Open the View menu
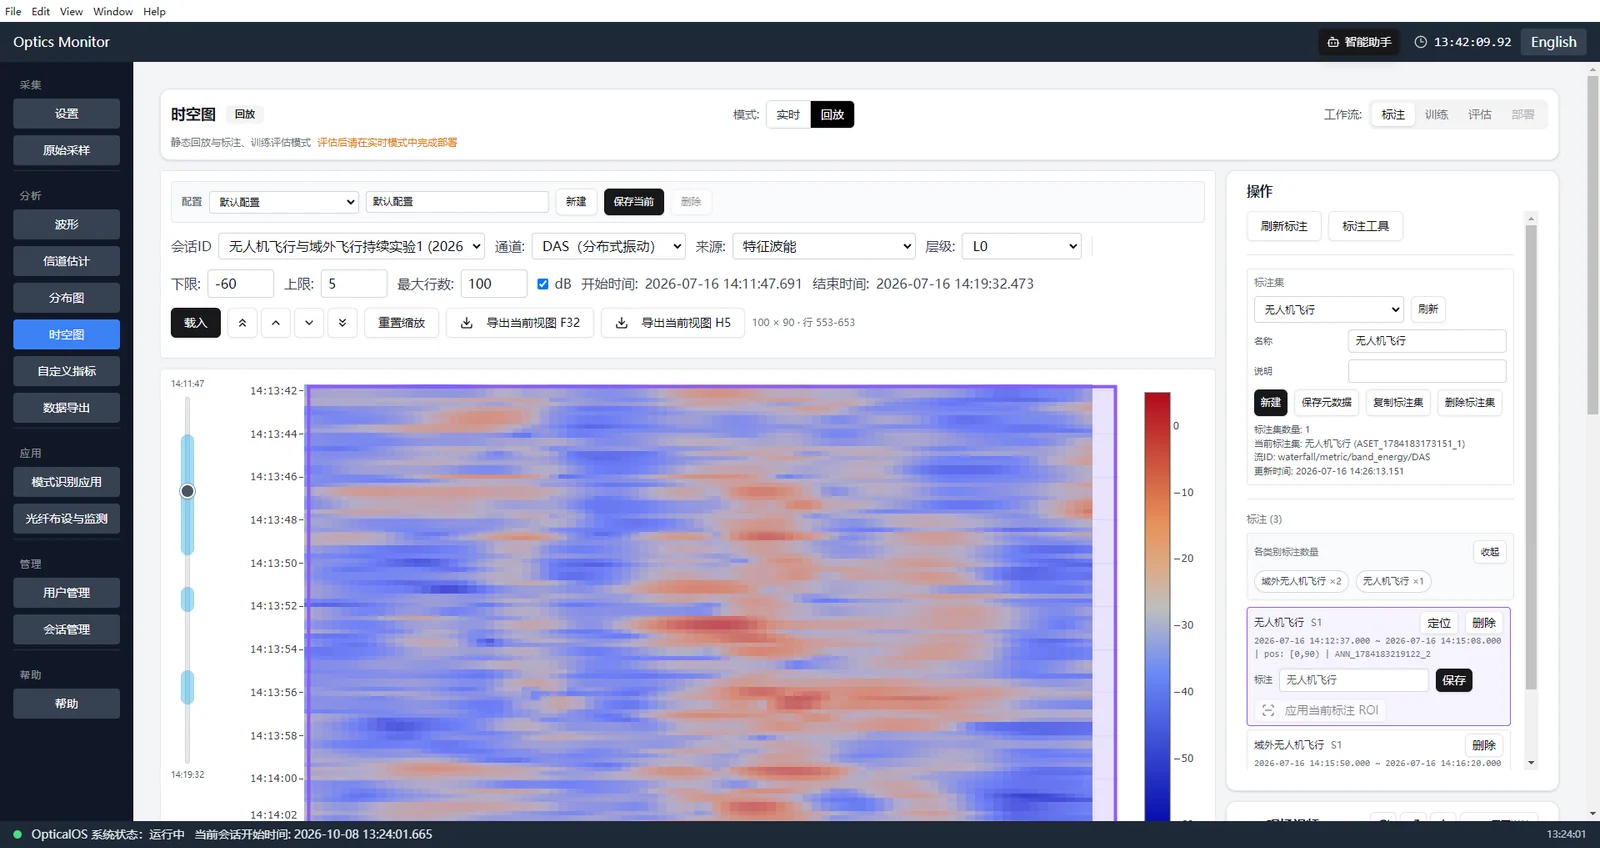 pos(71,11)
